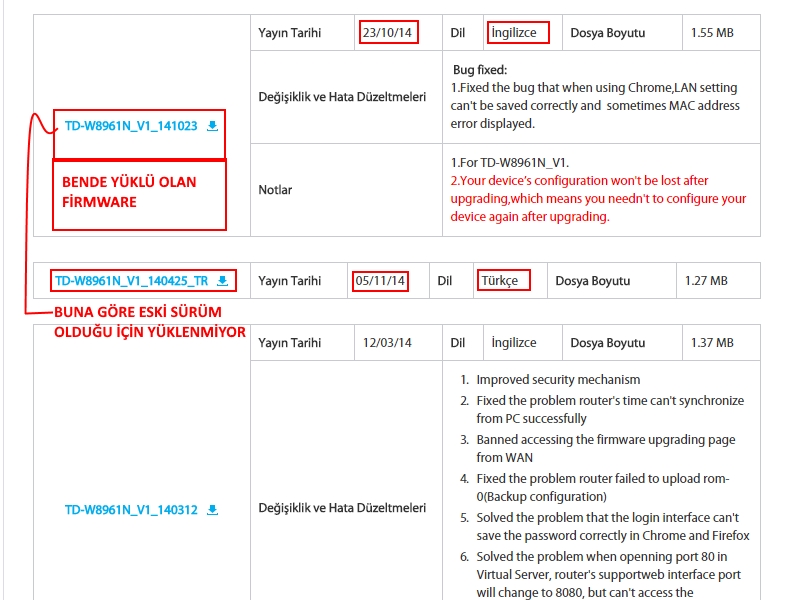Click the login interface password fix item
The image size is (800, 600).
(613, 527)
